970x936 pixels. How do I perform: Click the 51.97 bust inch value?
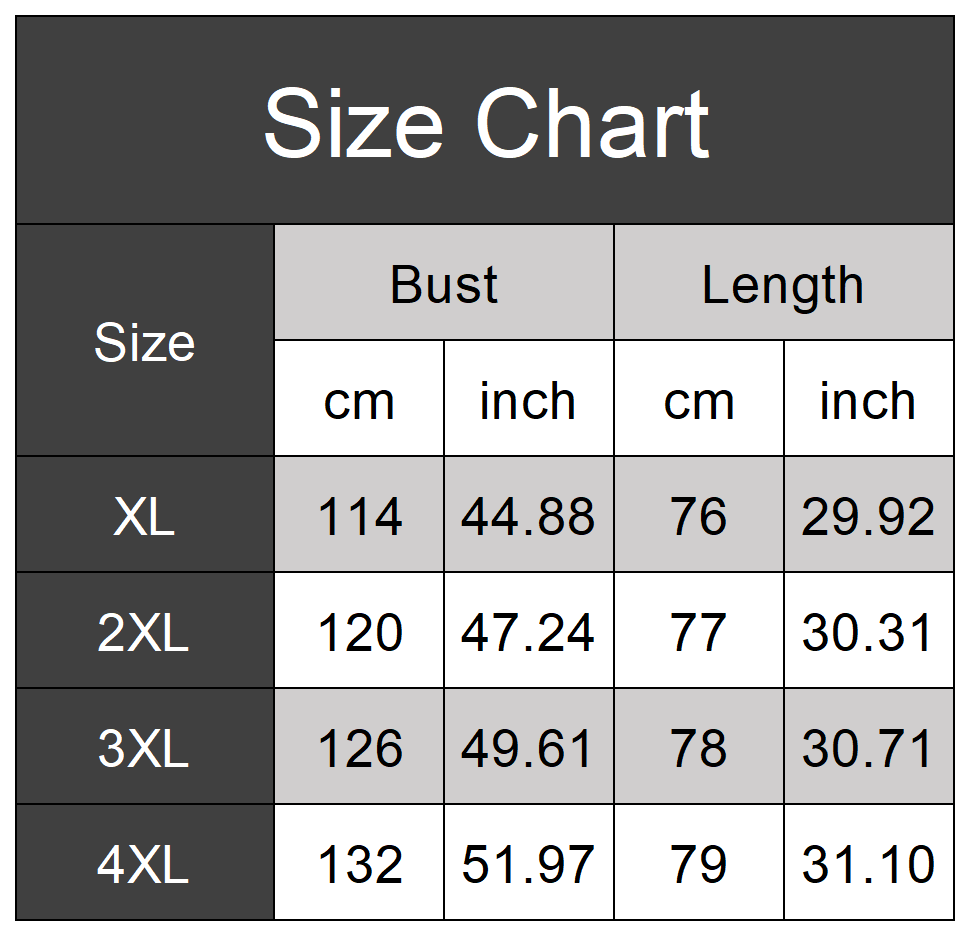point(528,864)
